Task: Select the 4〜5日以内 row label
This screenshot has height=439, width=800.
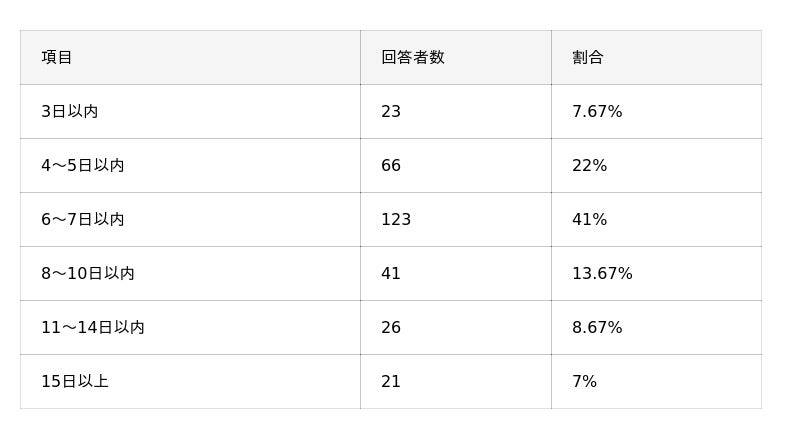Action: pyautogui.click(x=82, y=166)
